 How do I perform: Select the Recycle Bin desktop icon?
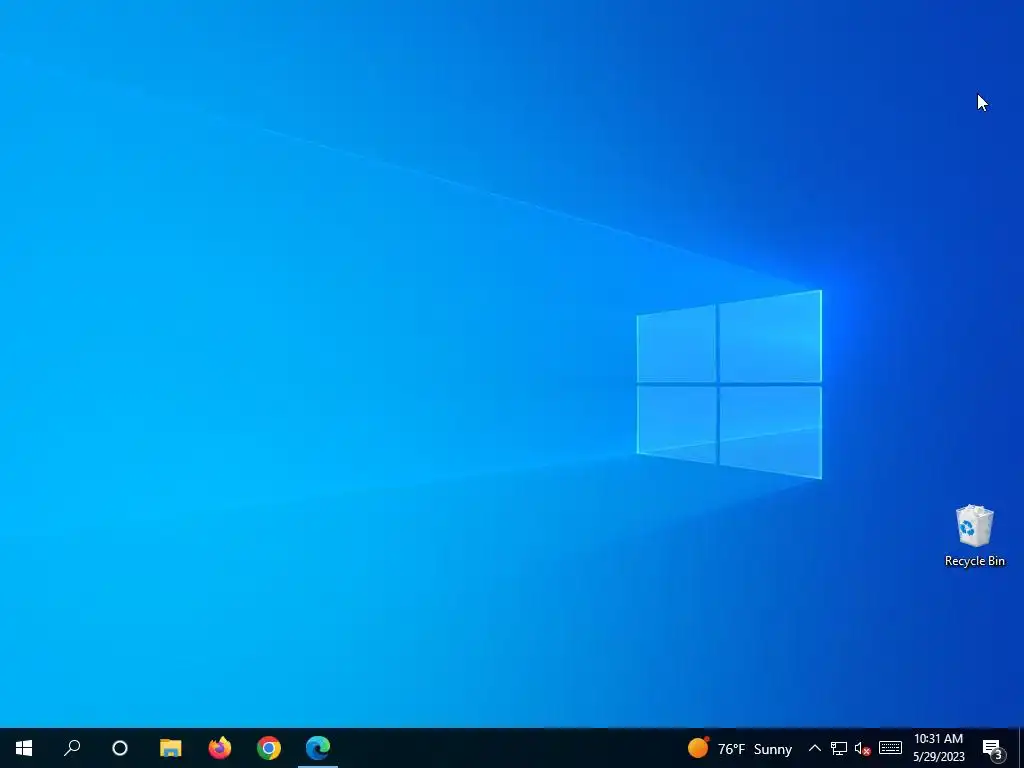[x=974, y=536]
